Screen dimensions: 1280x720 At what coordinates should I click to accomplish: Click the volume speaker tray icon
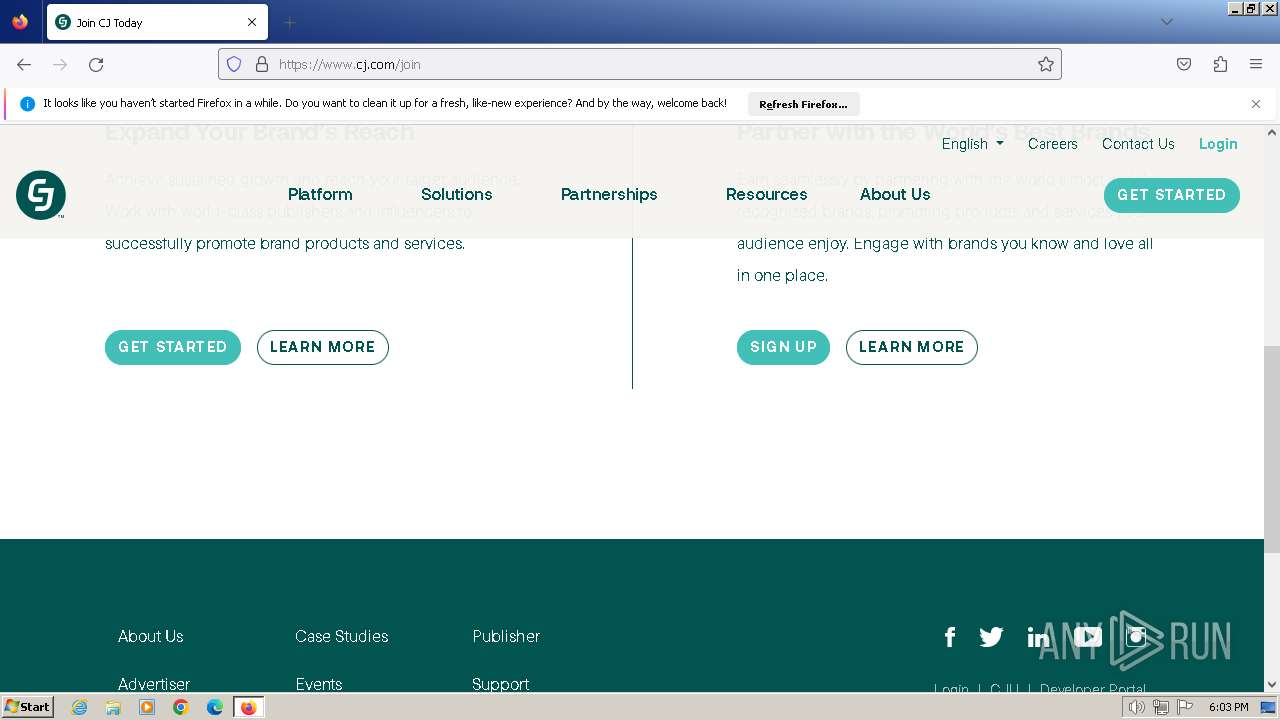[1137, 707]
